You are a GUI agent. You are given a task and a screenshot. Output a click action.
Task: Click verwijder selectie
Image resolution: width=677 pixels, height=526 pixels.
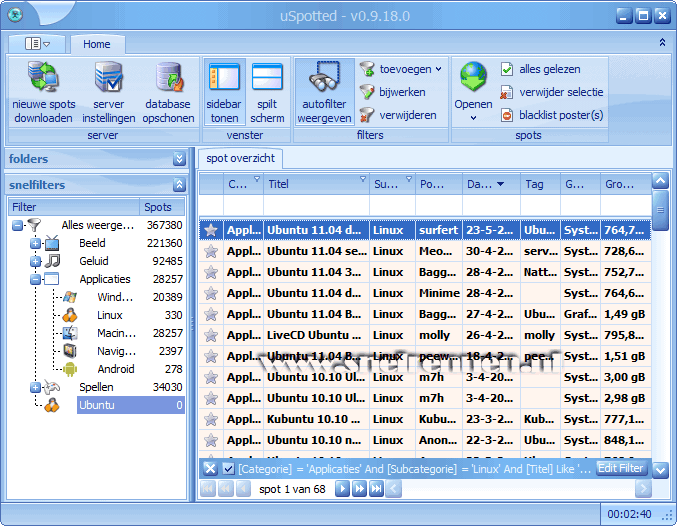tap(552, 92)
